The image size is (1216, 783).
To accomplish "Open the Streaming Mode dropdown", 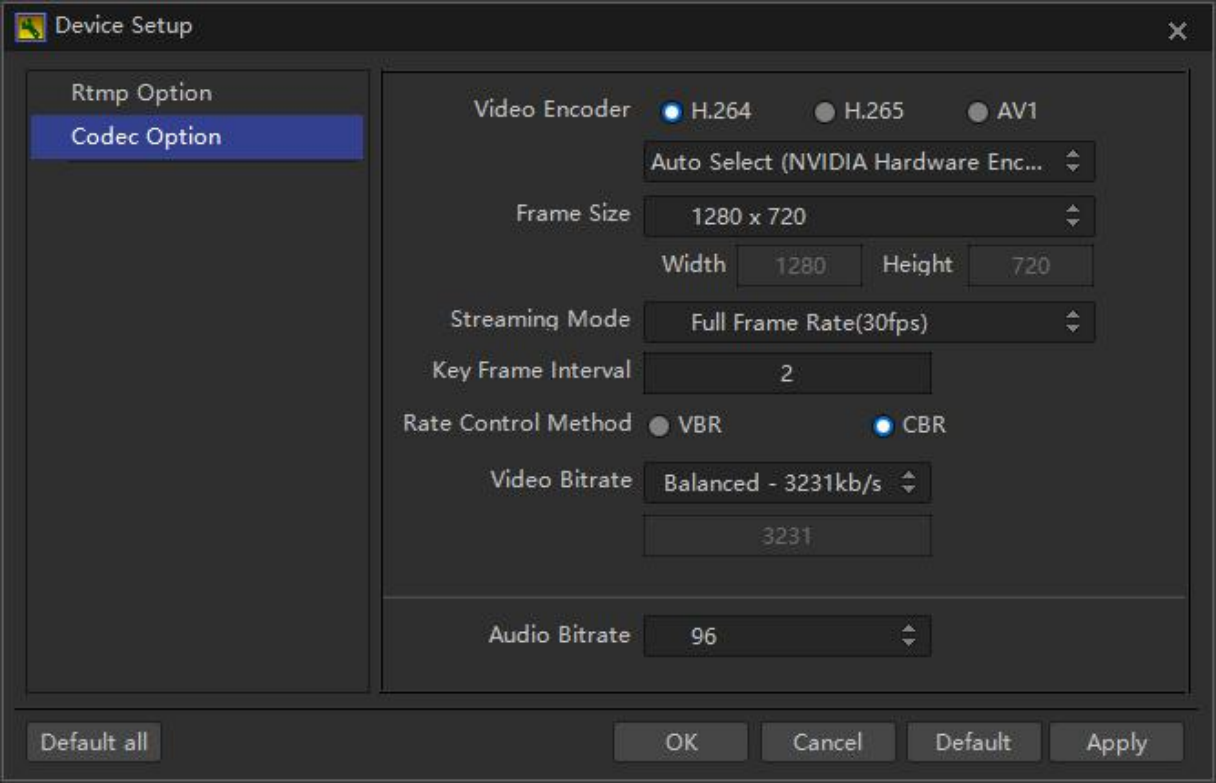I will 868,323.
